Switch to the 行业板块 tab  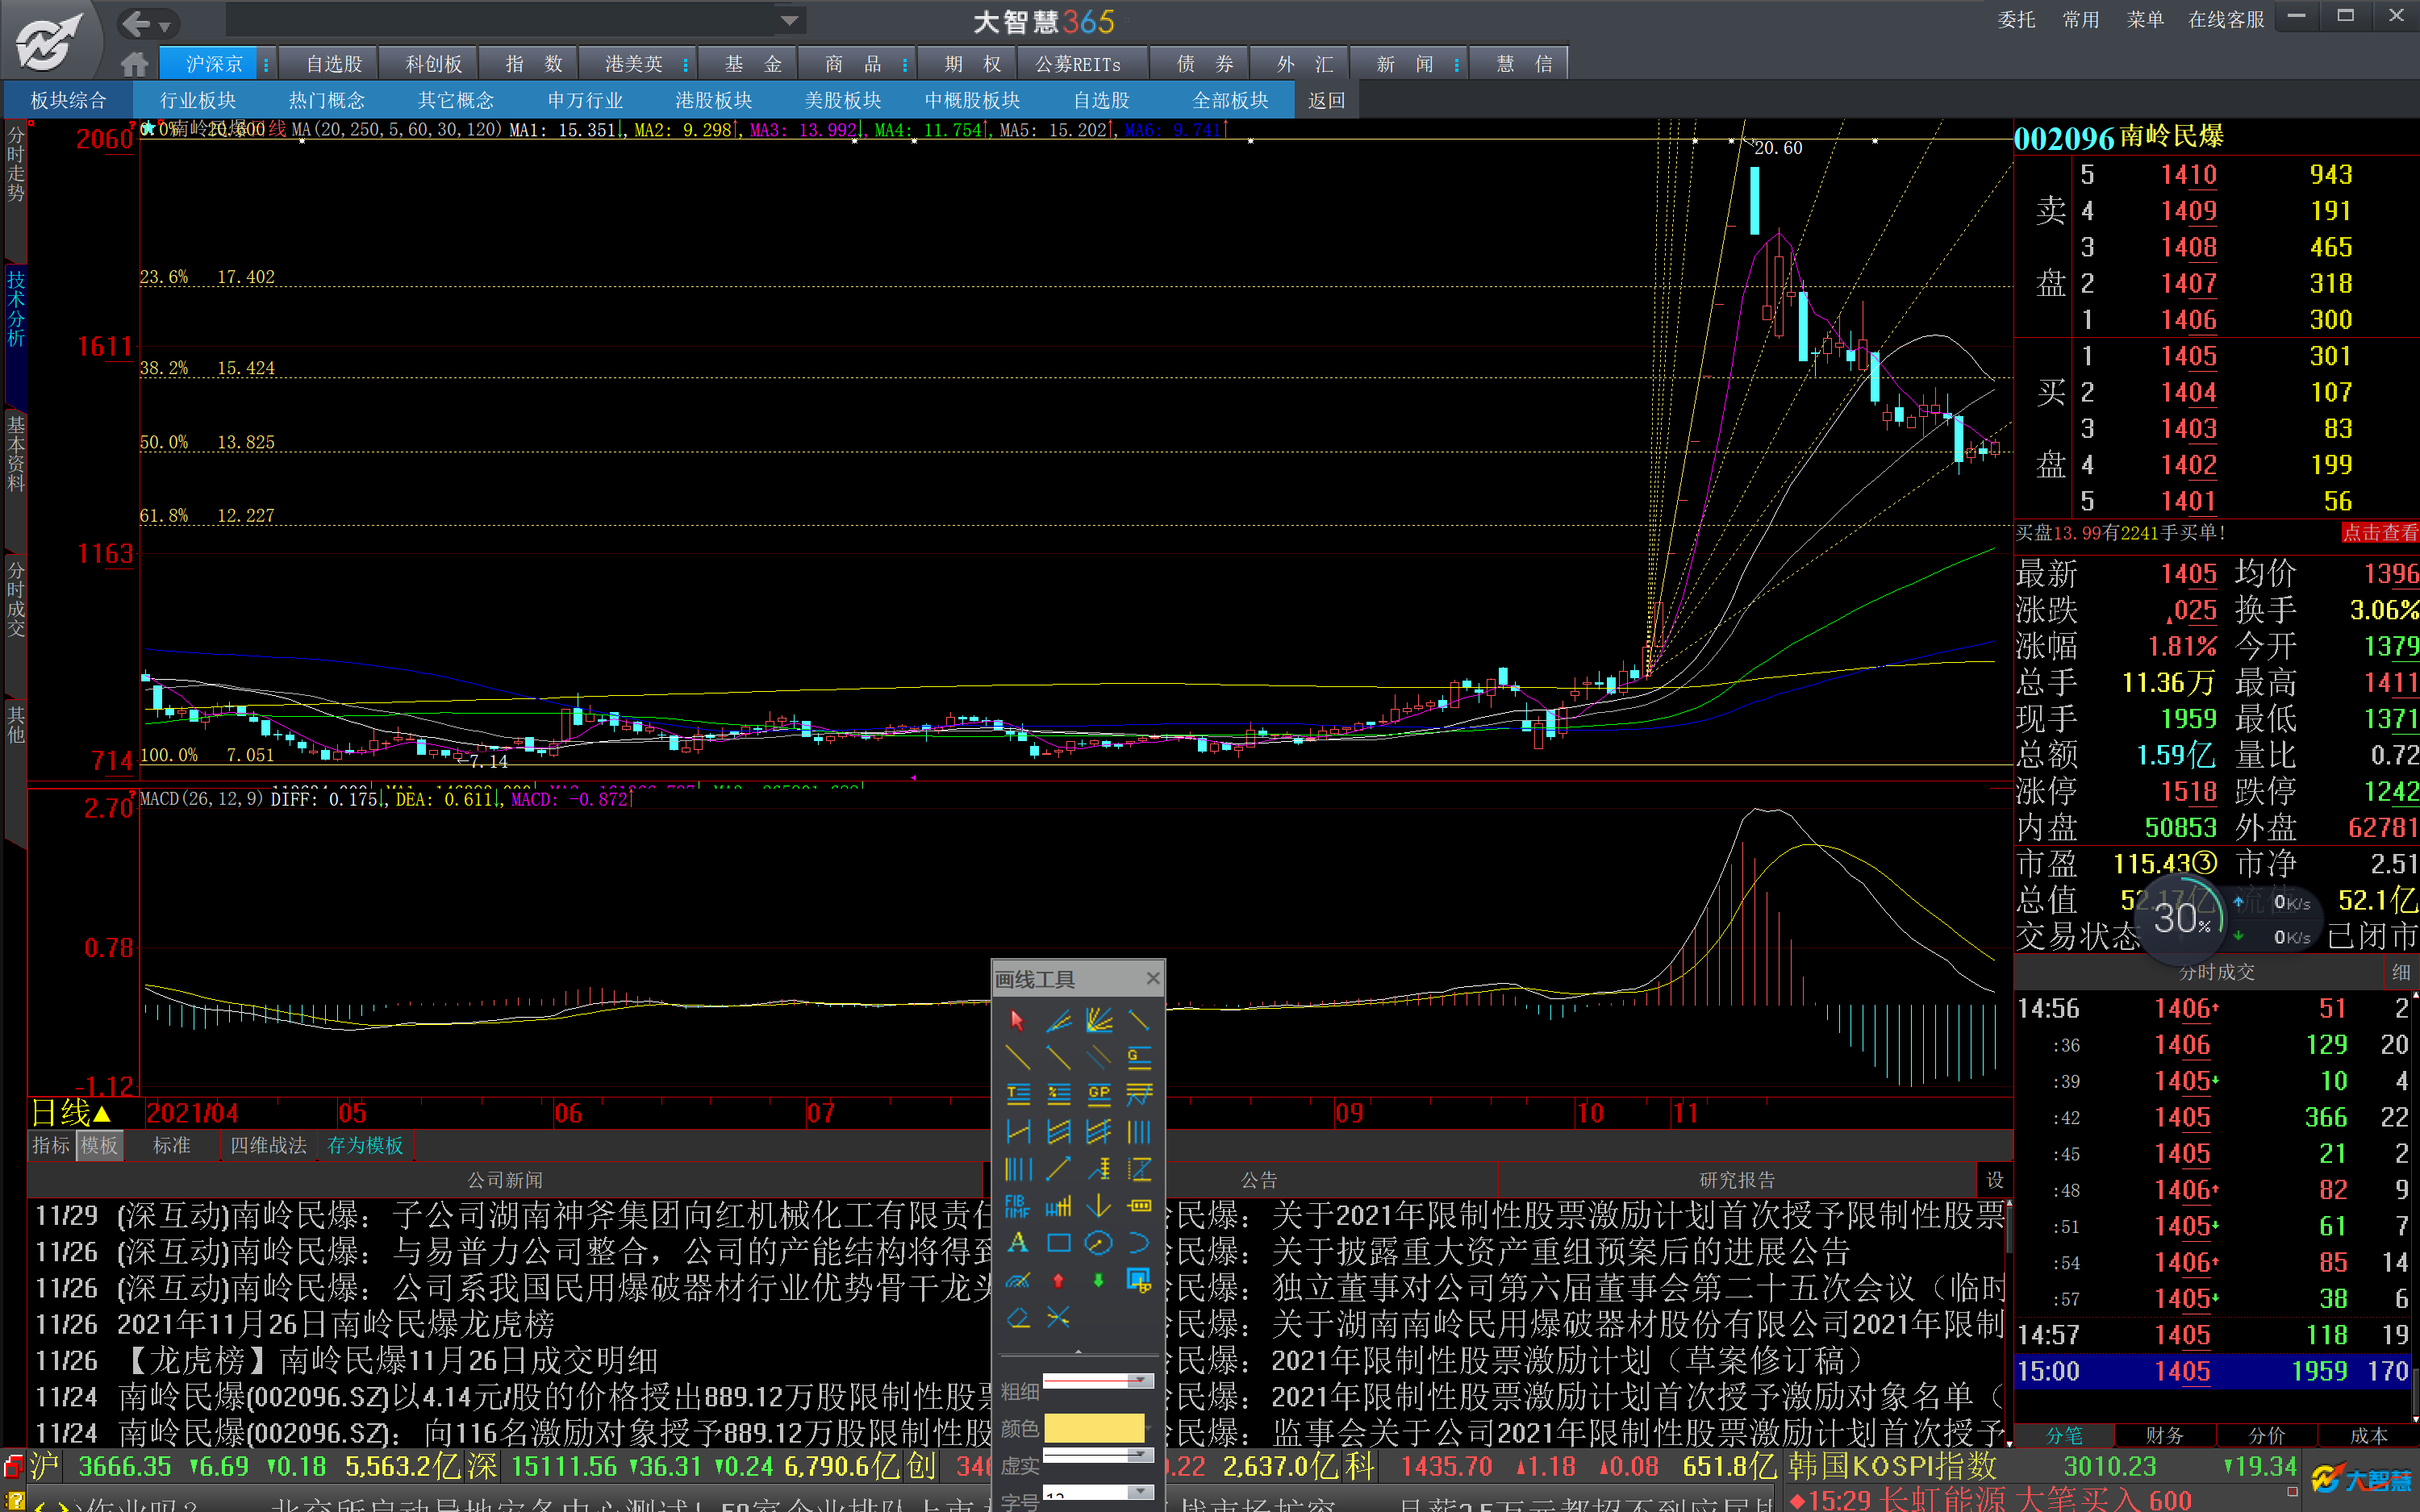click(x=198, y=100)
